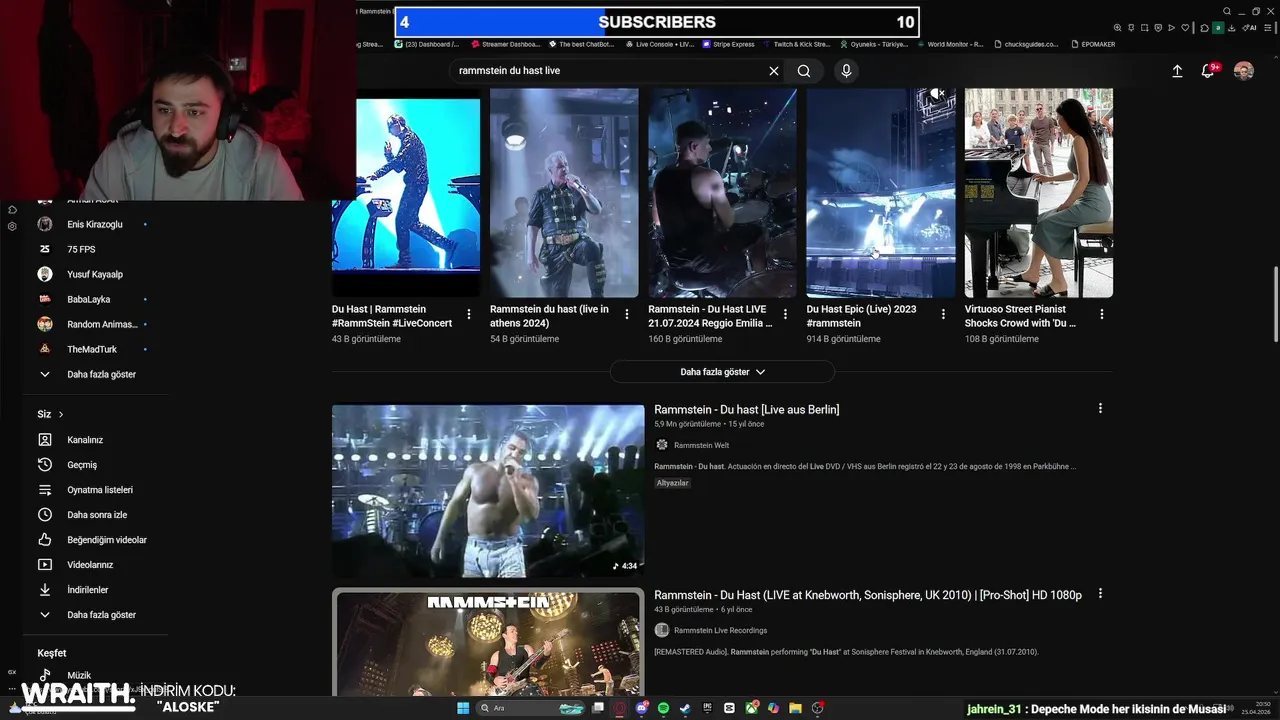The width and height of the screenshot is (1280, 720).
Task: Open 'Twitch & Kick Stre...' bookmark
Action: click(x=796, y=44)
